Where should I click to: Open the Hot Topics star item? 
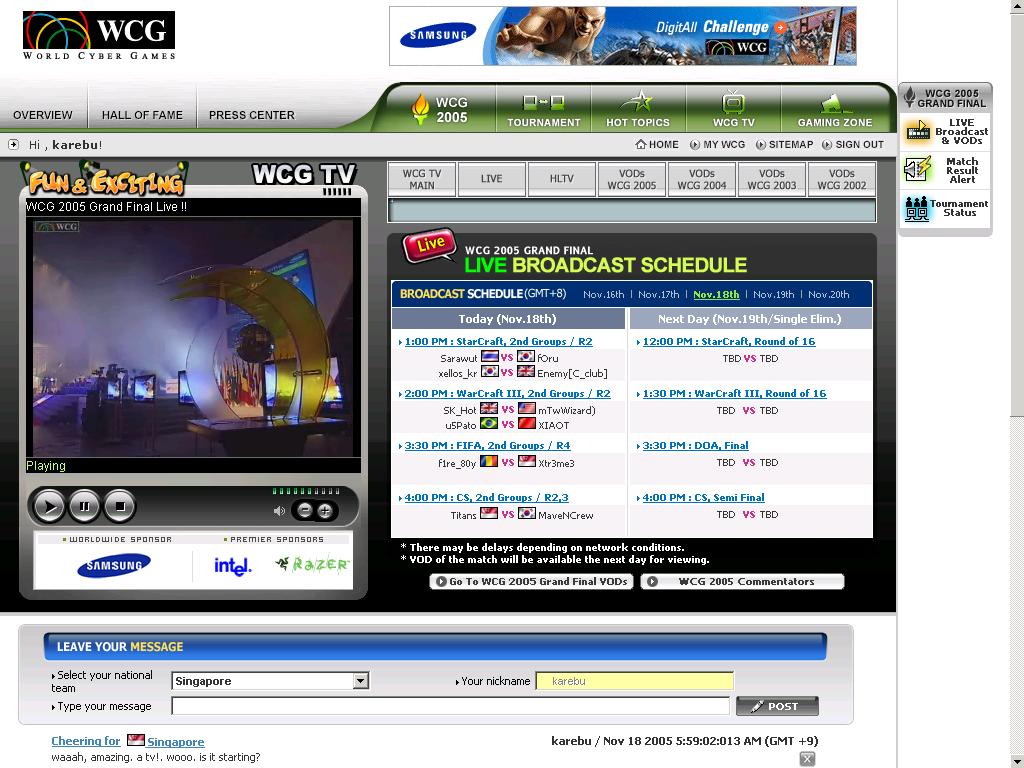point(638,109)
